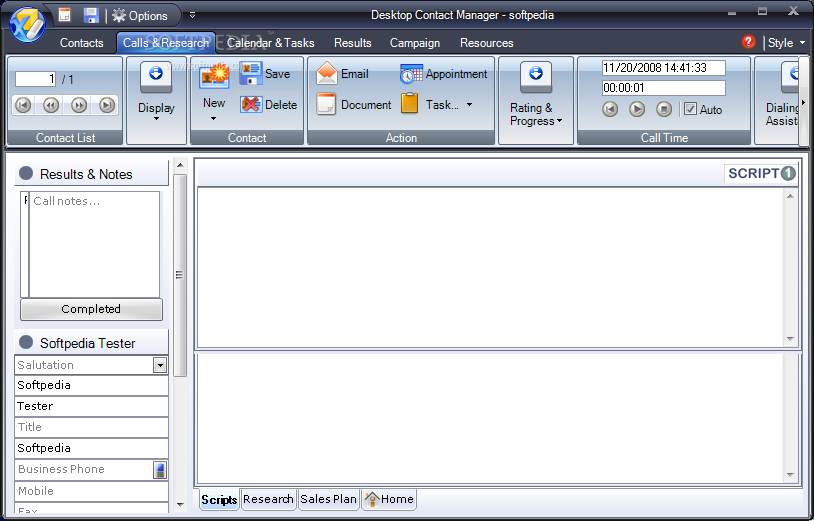Expand the Rating & Progress dropdown

pos(560,121)
